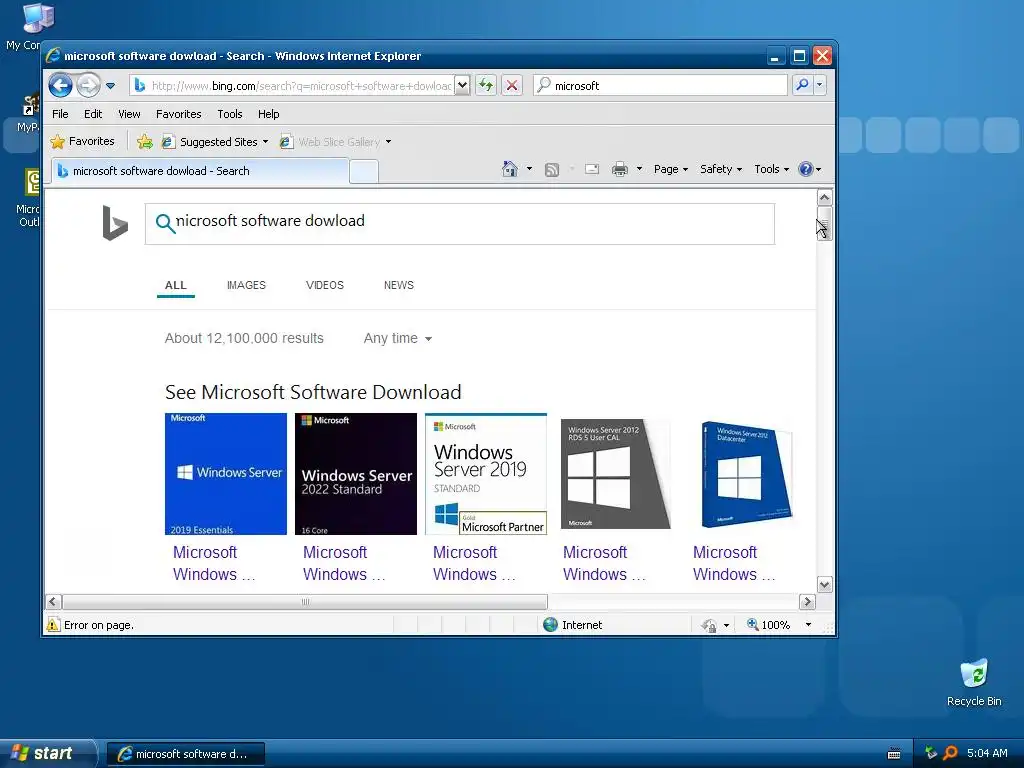Open the Tools command bar menu
The height and width of the screenshot is (768, 1024).
(x=771, y=169)
